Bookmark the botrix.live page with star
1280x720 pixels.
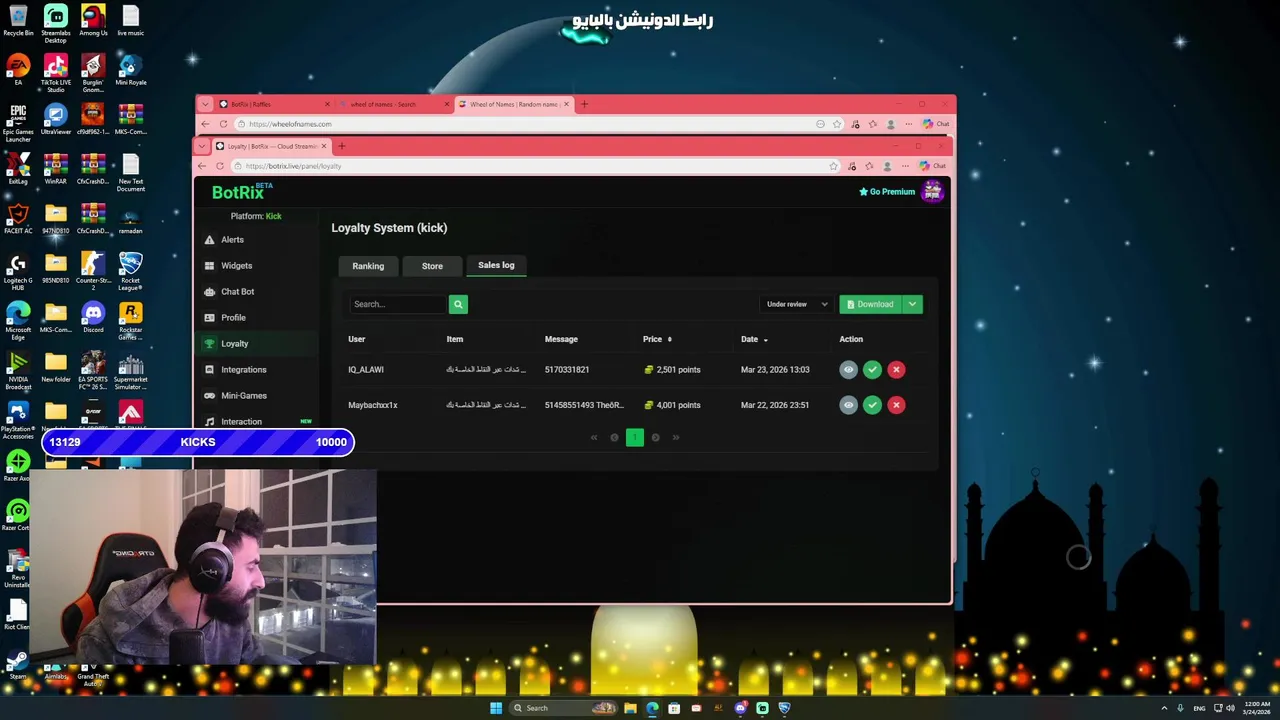pos(833,166)
